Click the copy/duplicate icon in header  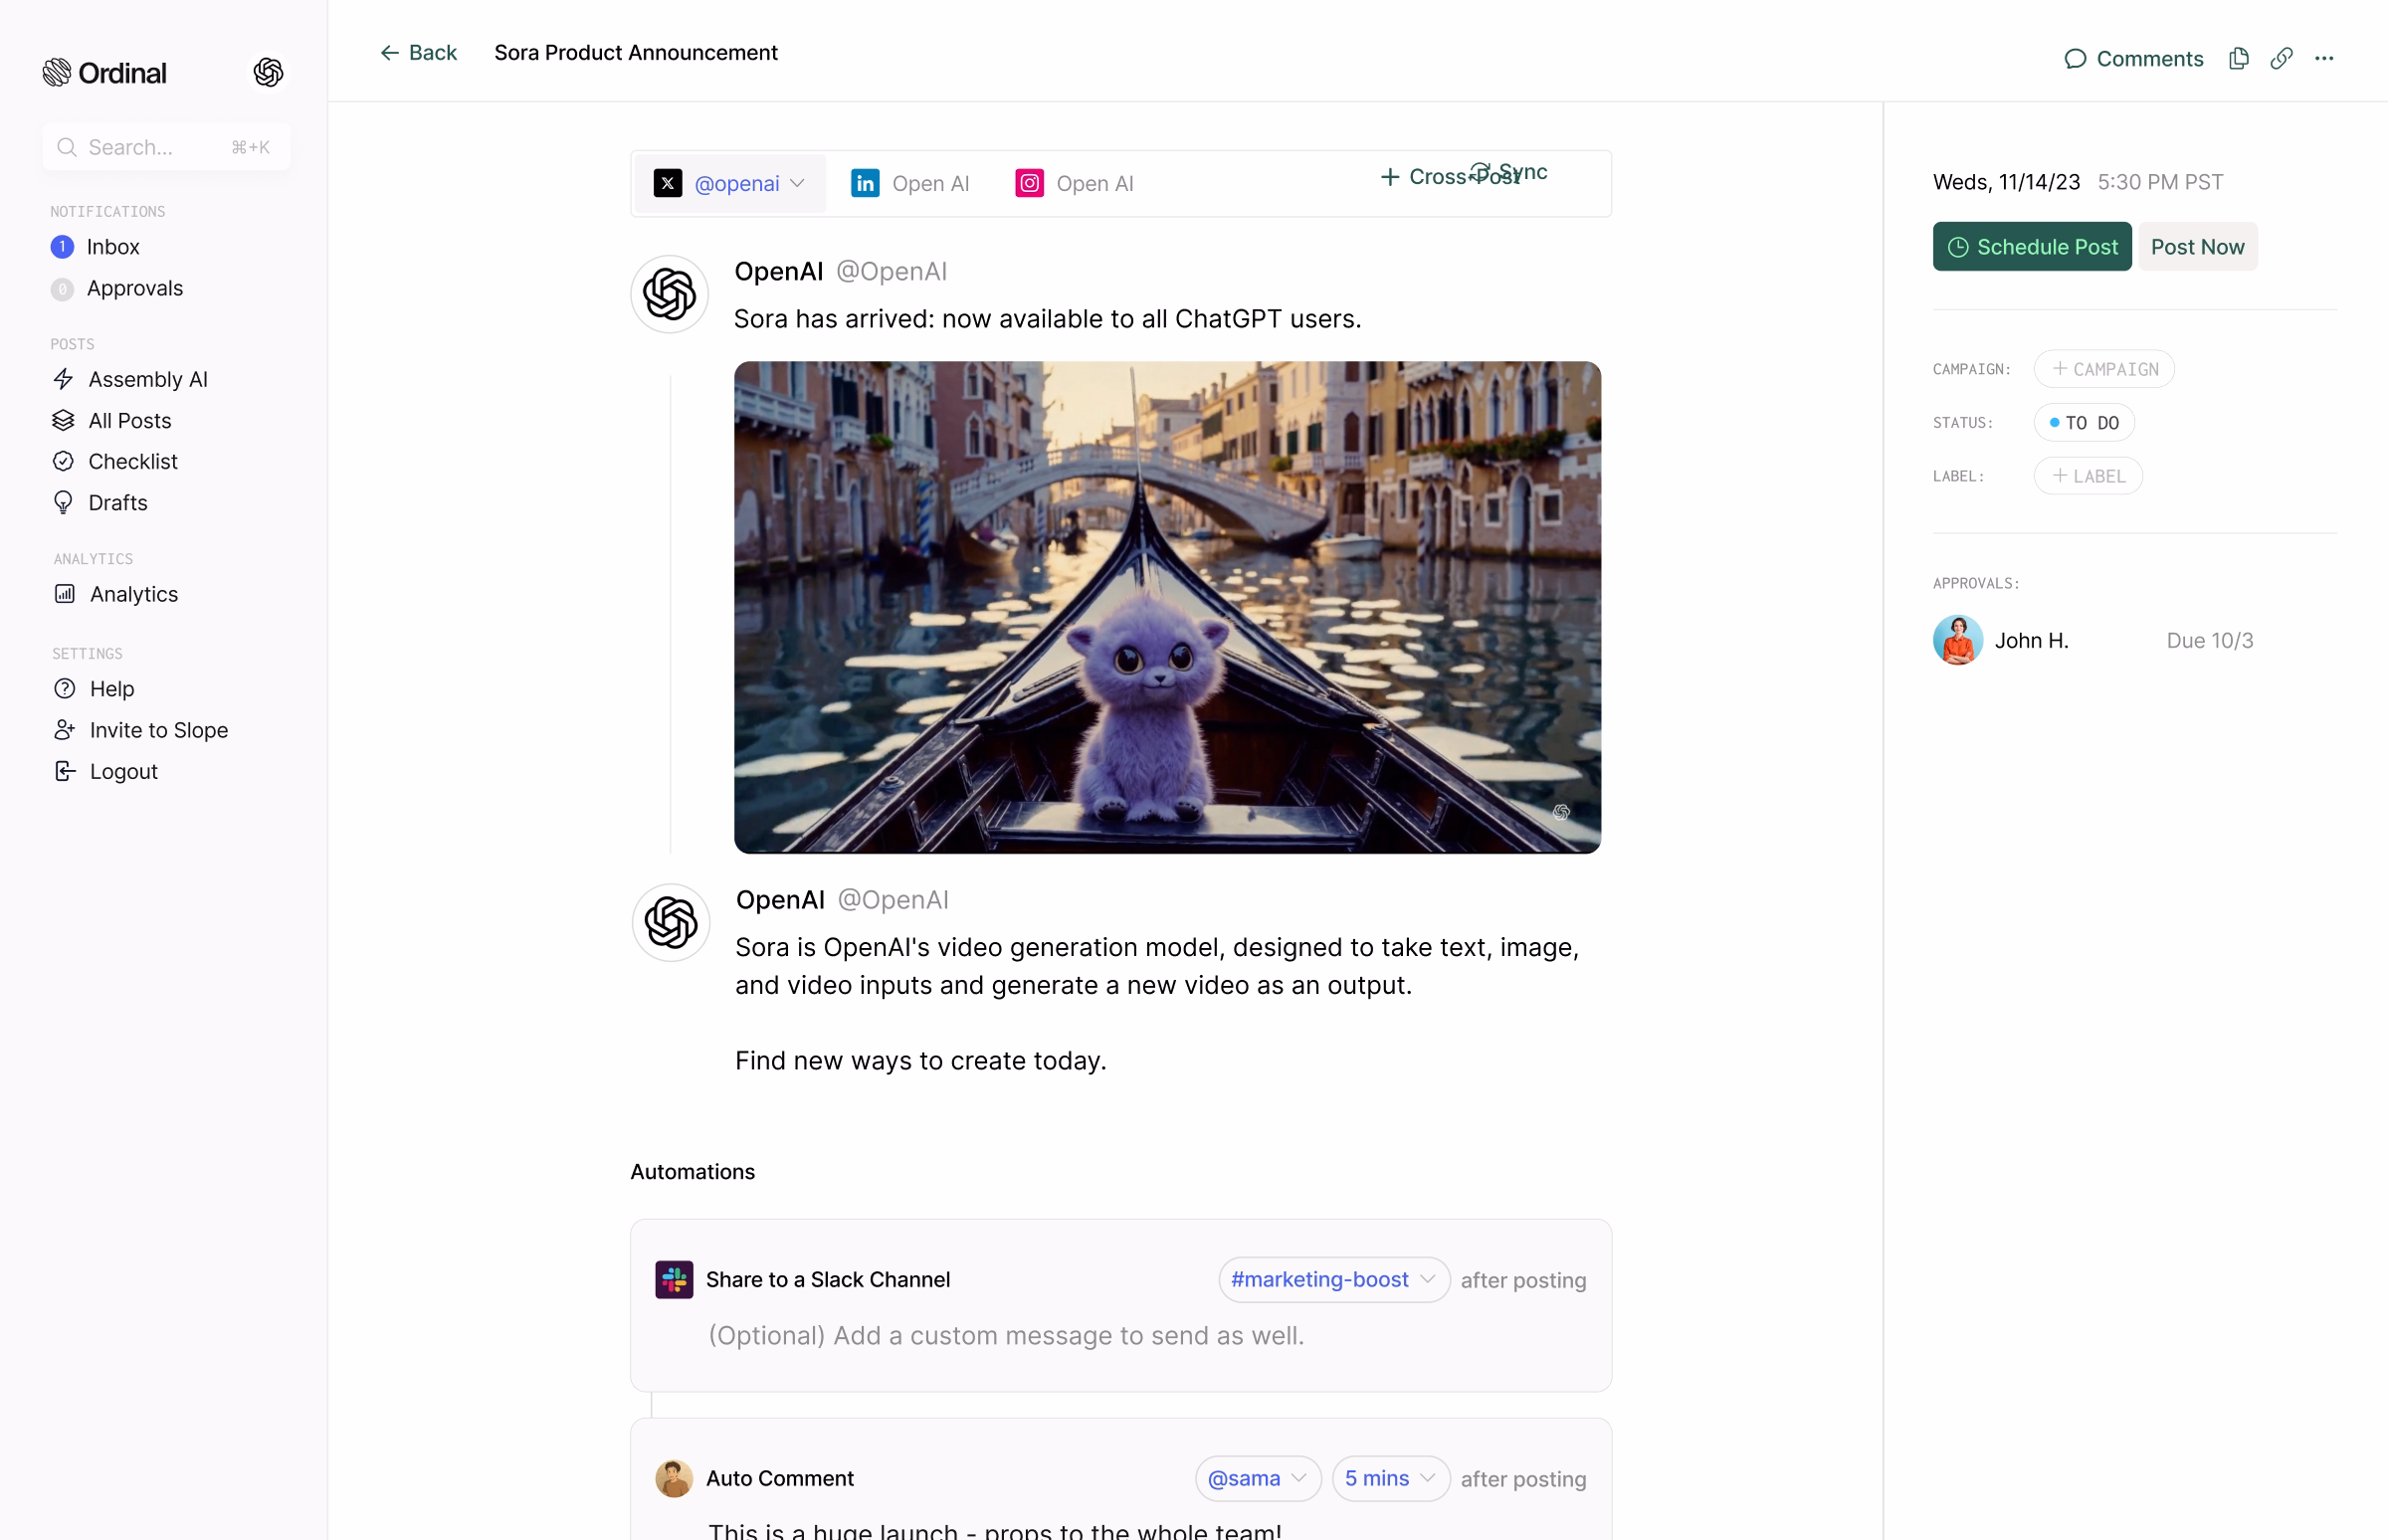pyautogui.click(x=2238, y=59)
